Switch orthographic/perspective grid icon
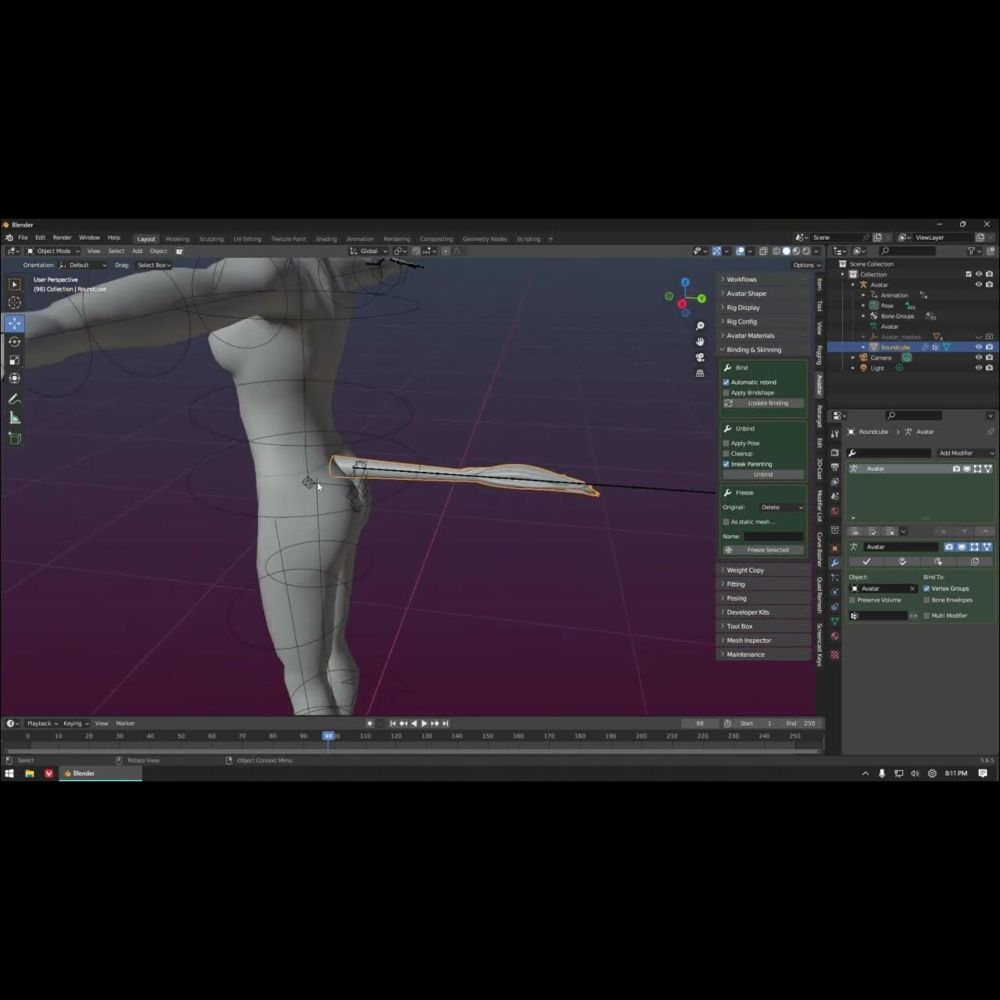 coord(700,373)
